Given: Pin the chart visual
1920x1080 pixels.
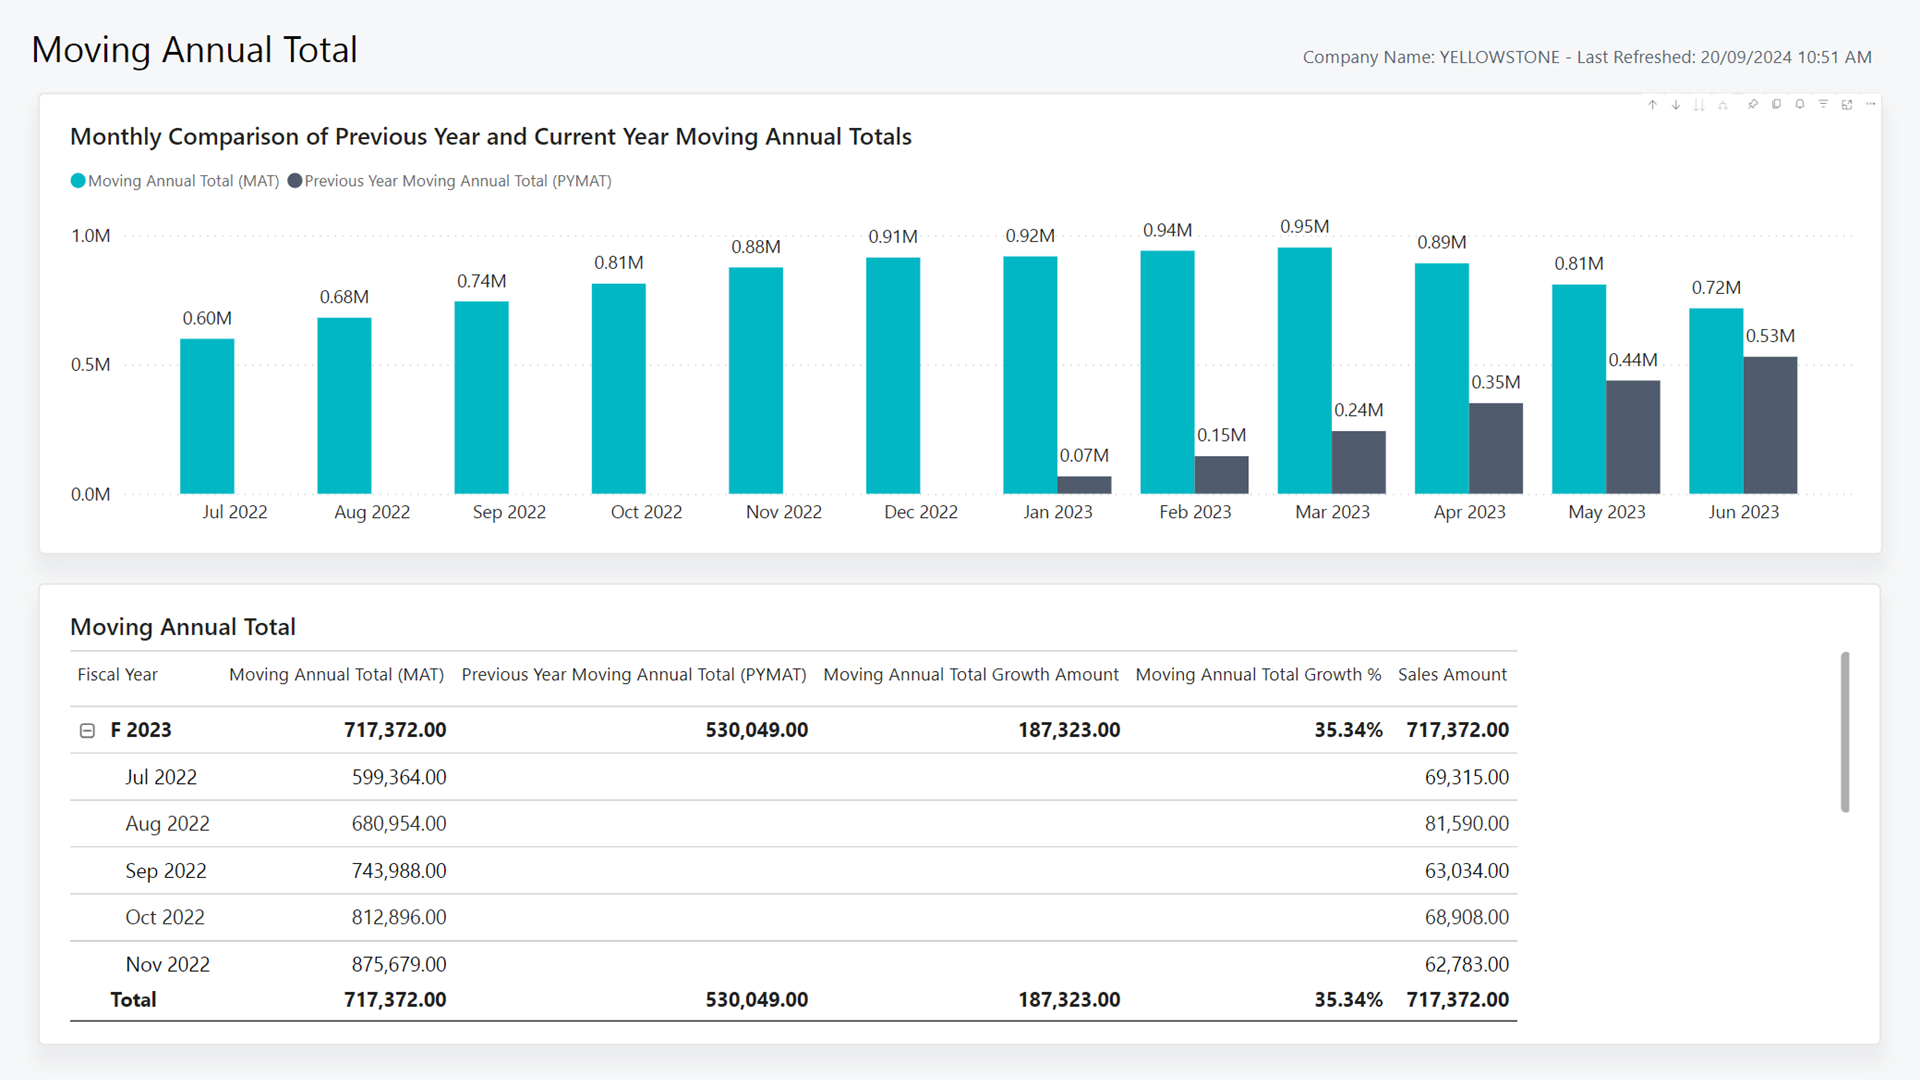Looking at the screenshot, I should 1753,104.
